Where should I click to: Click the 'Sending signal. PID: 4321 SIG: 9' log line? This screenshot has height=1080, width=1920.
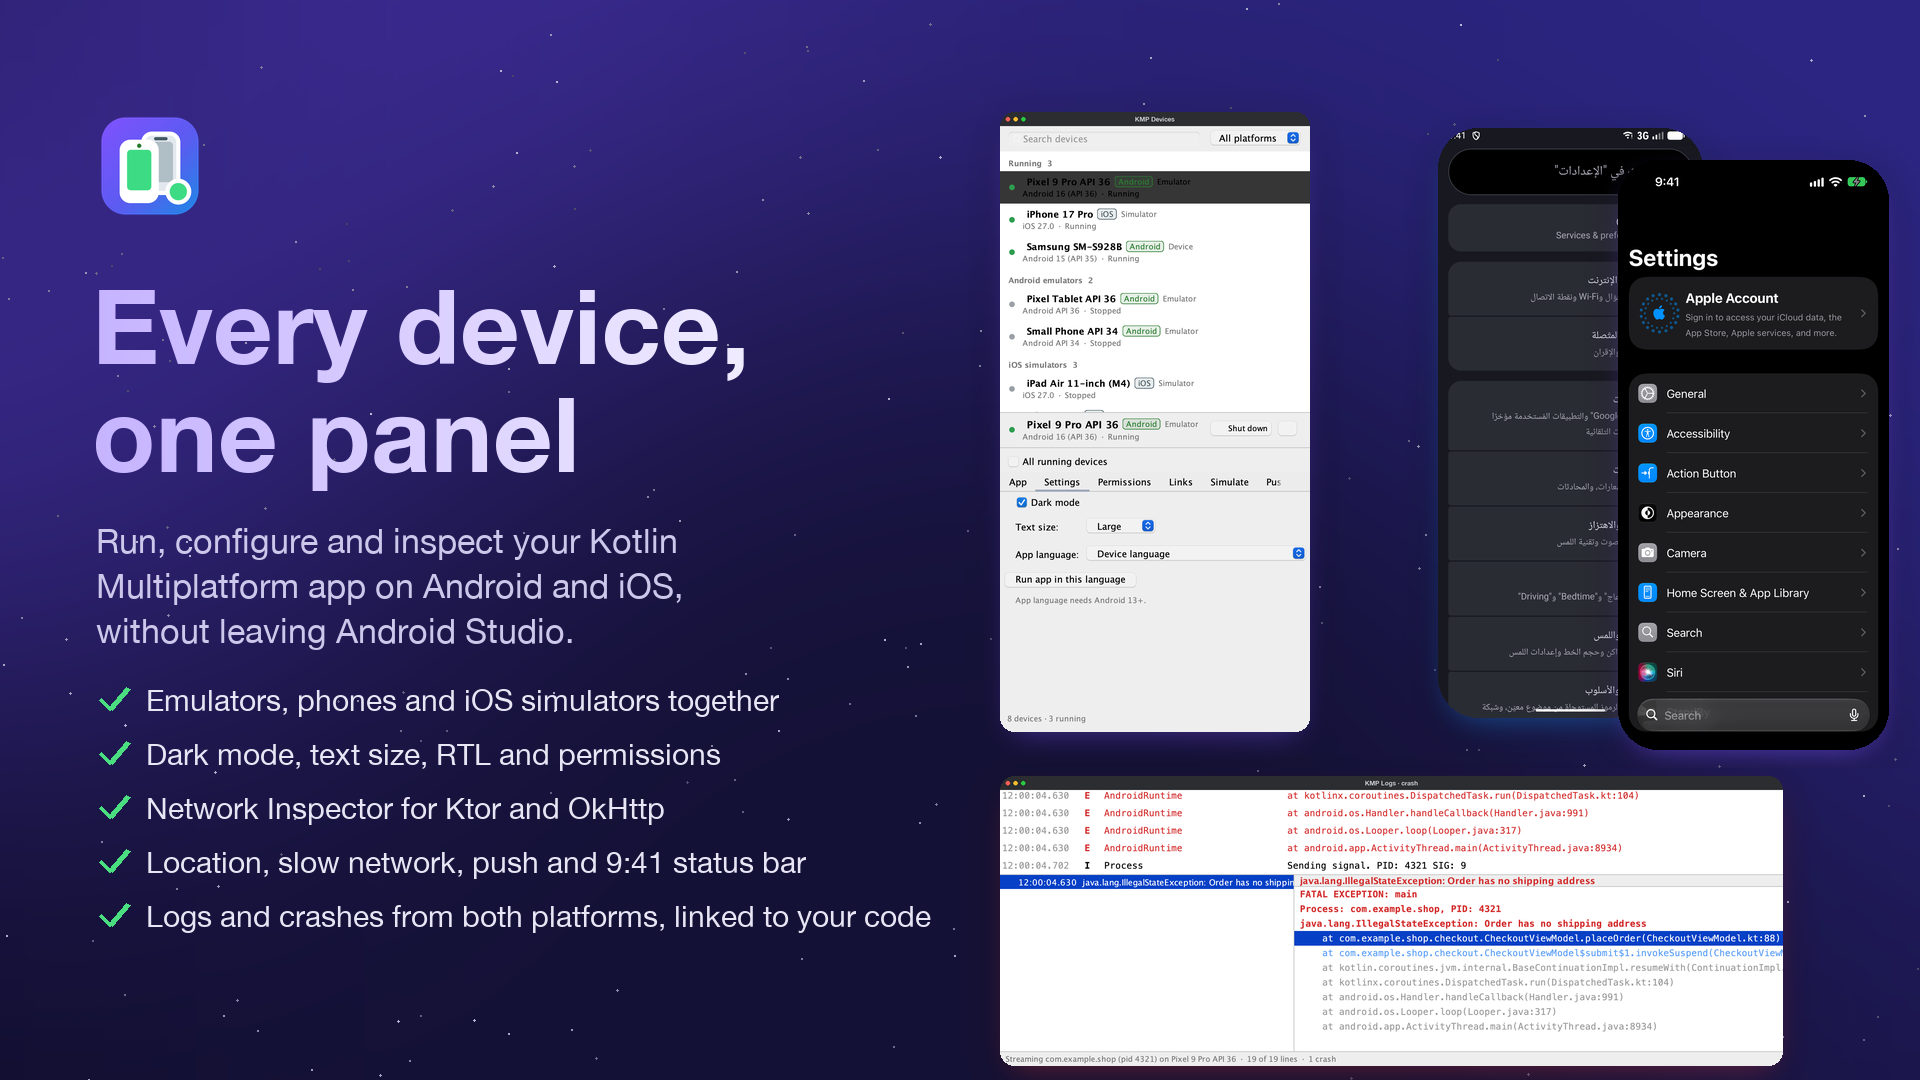(1376, 866)
